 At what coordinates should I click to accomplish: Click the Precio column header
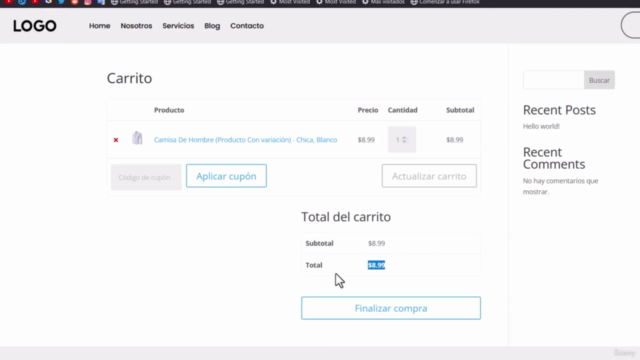click(368, 110)
